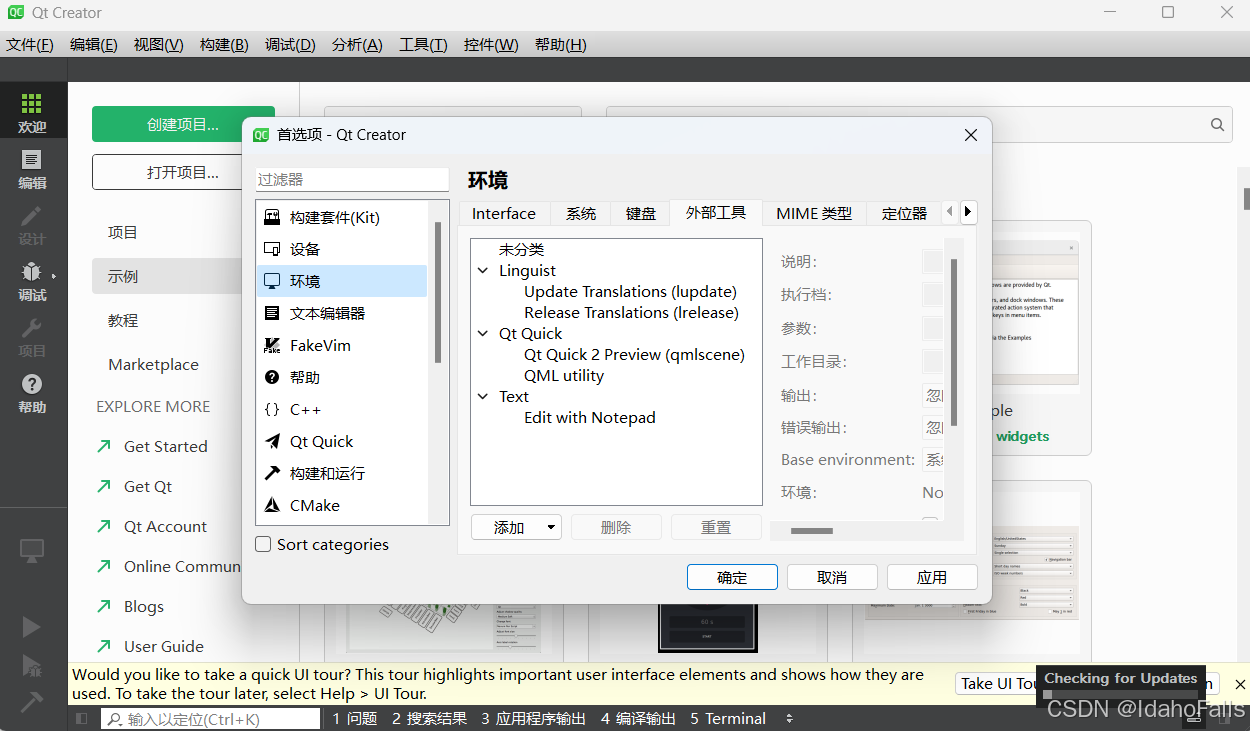
Task: Open the 3 应用程序输出 output pane
Action: pos(533,719)
